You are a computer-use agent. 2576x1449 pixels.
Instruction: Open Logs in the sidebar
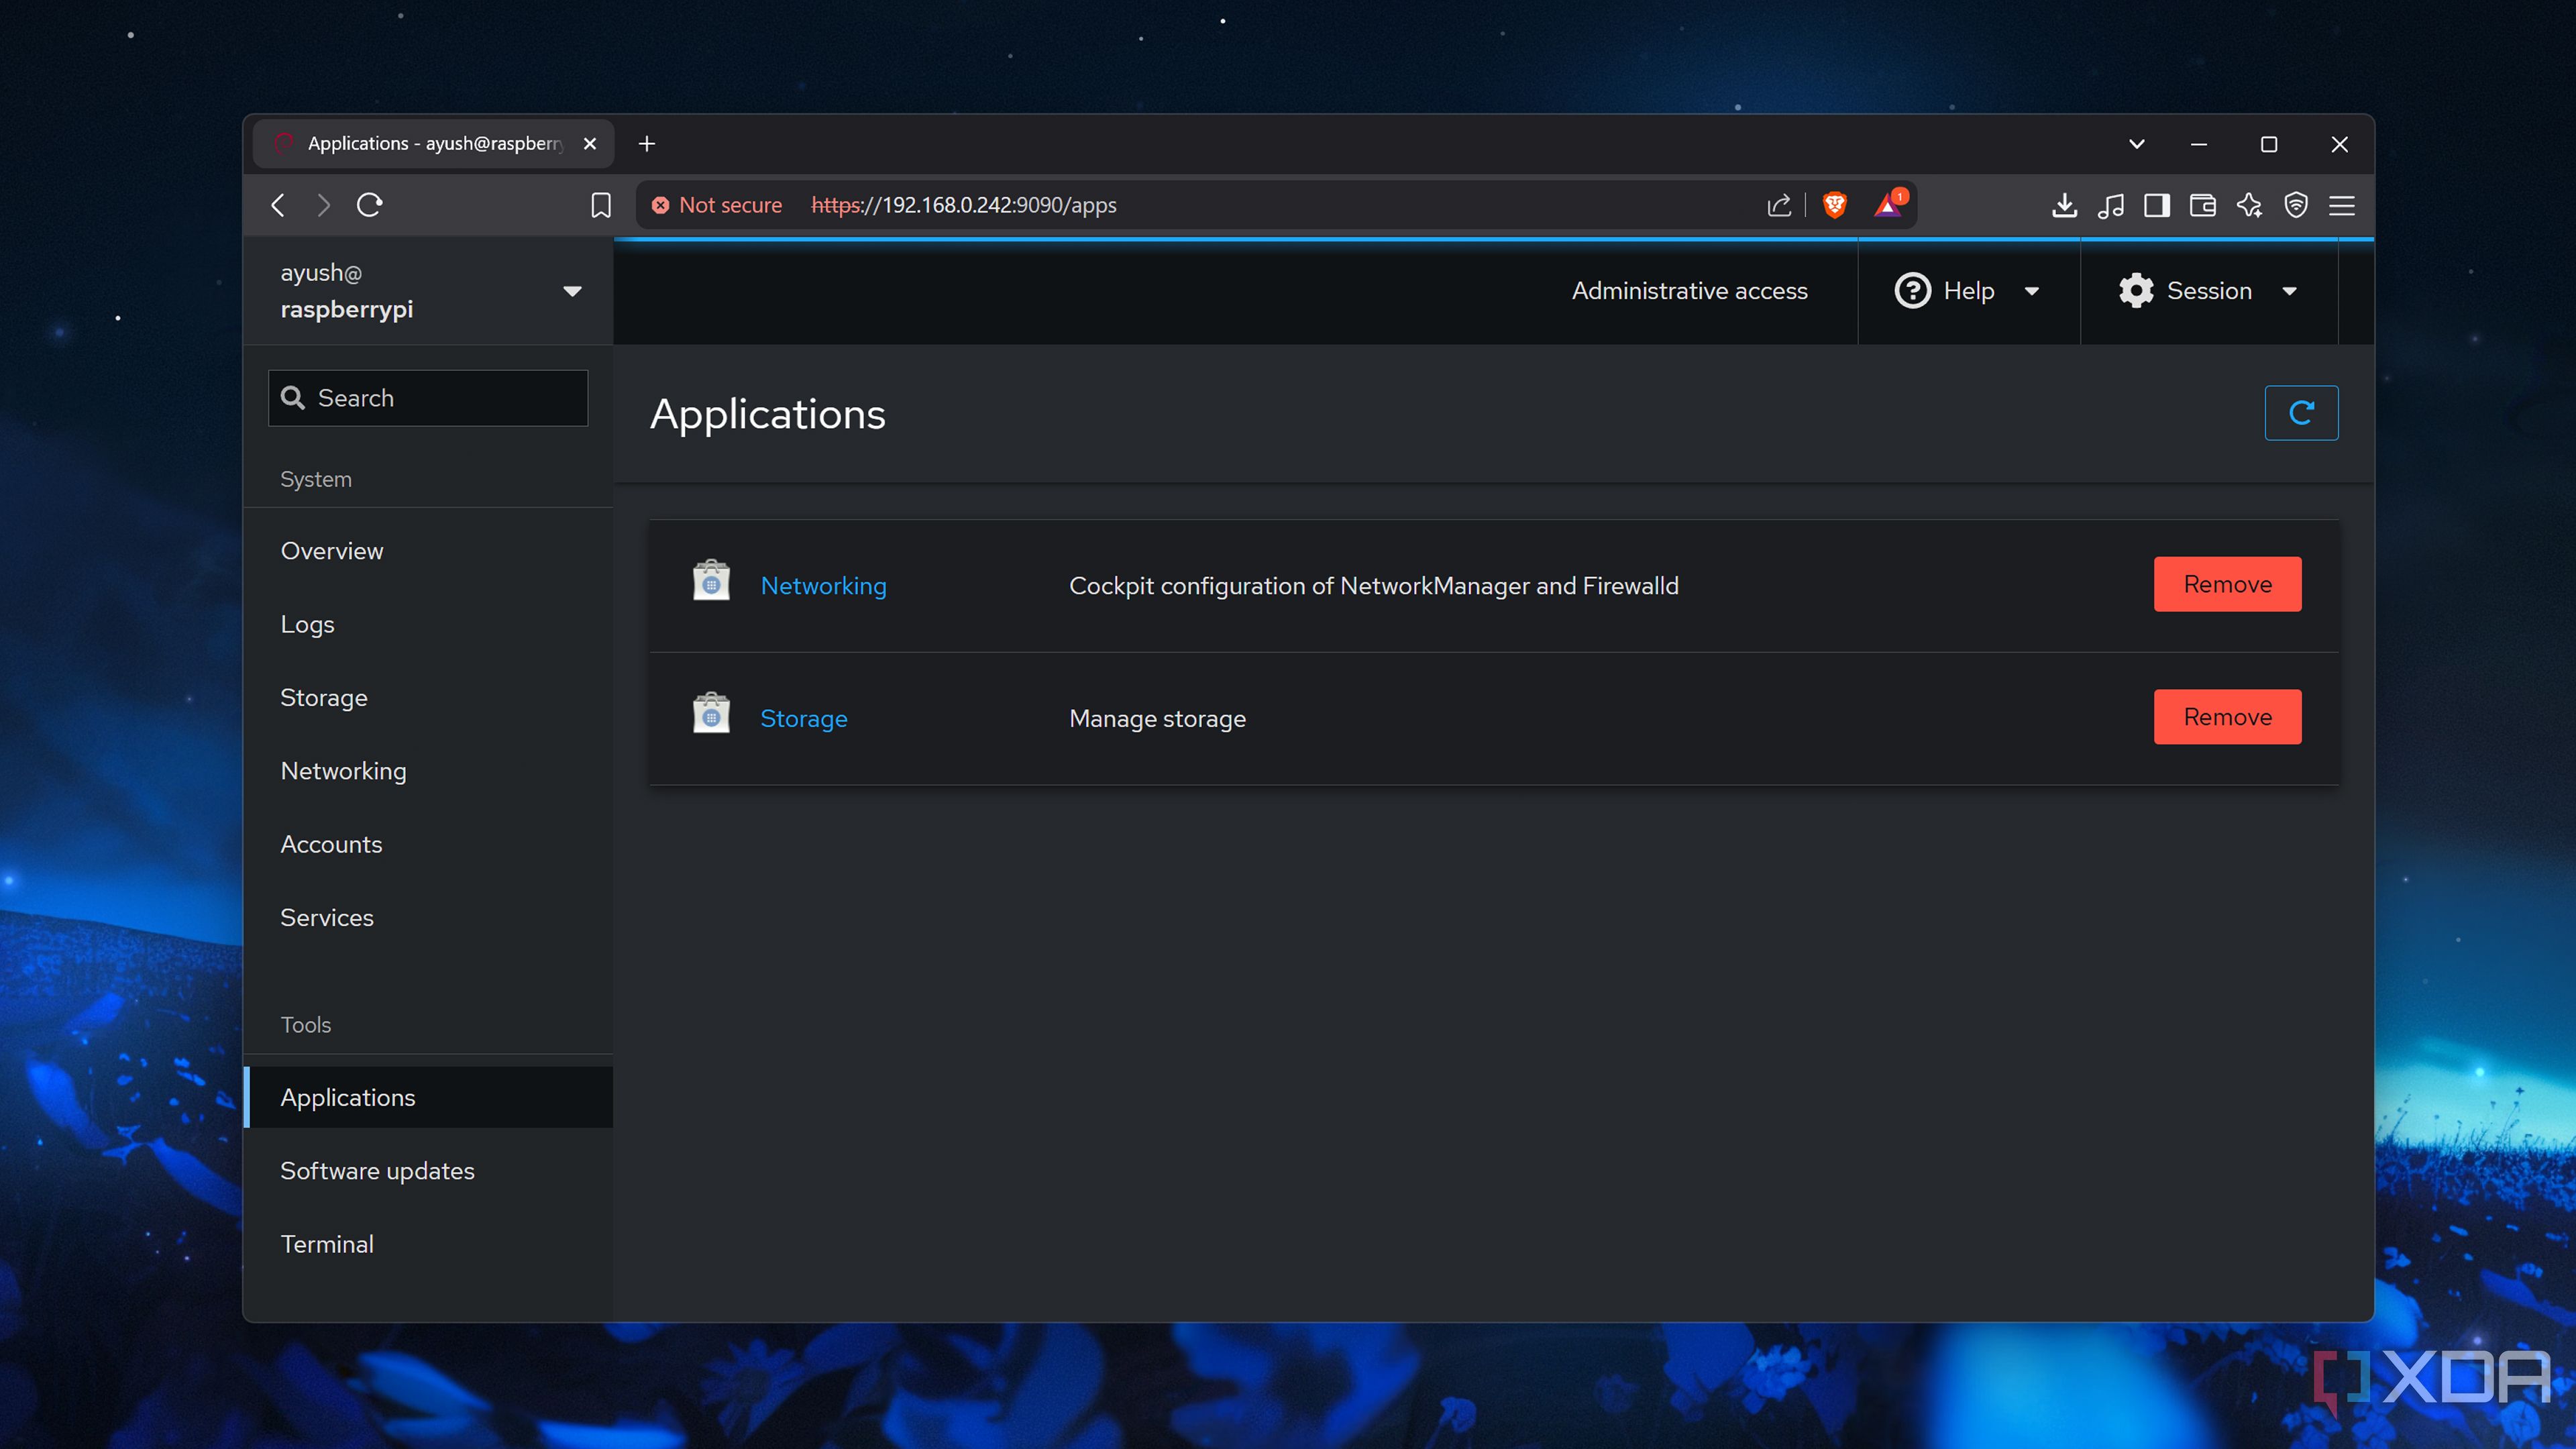(x=428, y=624)
